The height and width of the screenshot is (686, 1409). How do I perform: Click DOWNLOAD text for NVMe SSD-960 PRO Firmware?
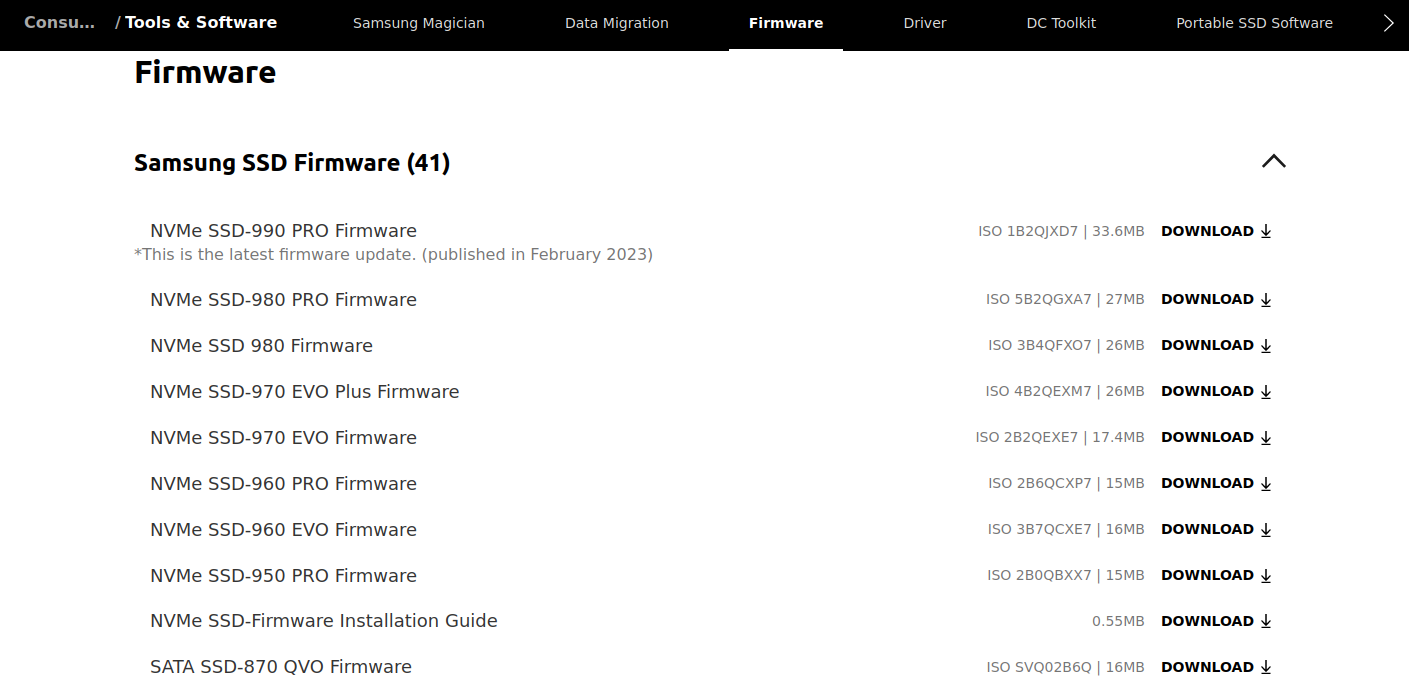[1207, 483]
